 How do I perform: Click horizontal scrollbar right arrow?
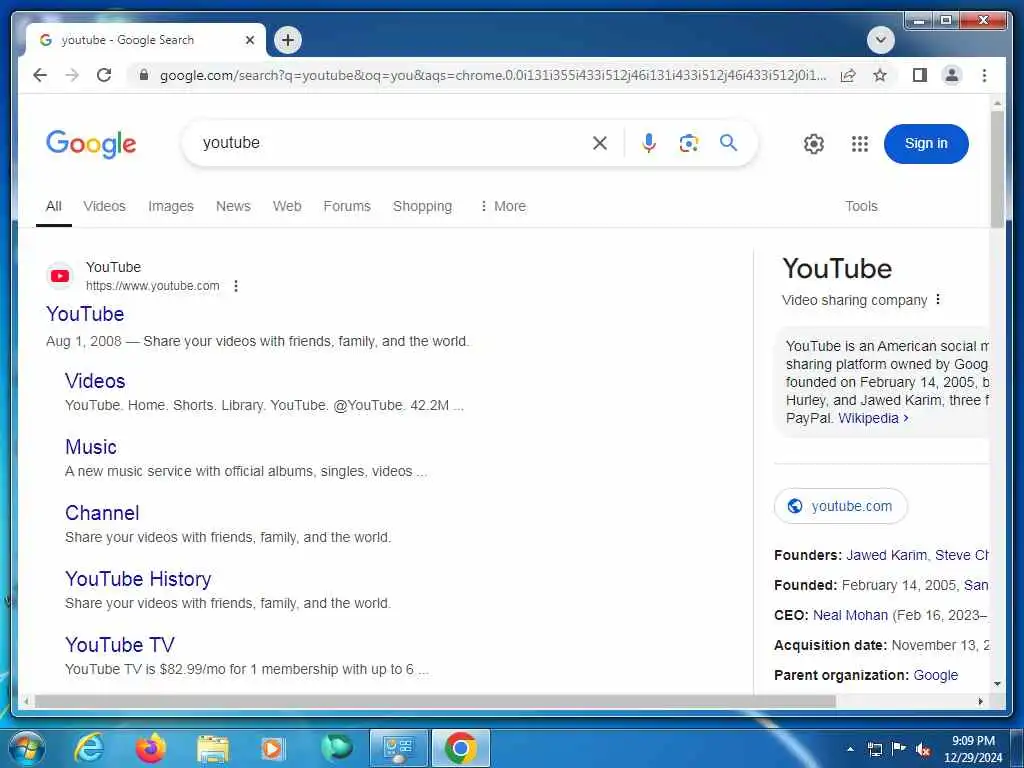coord(980,701)
